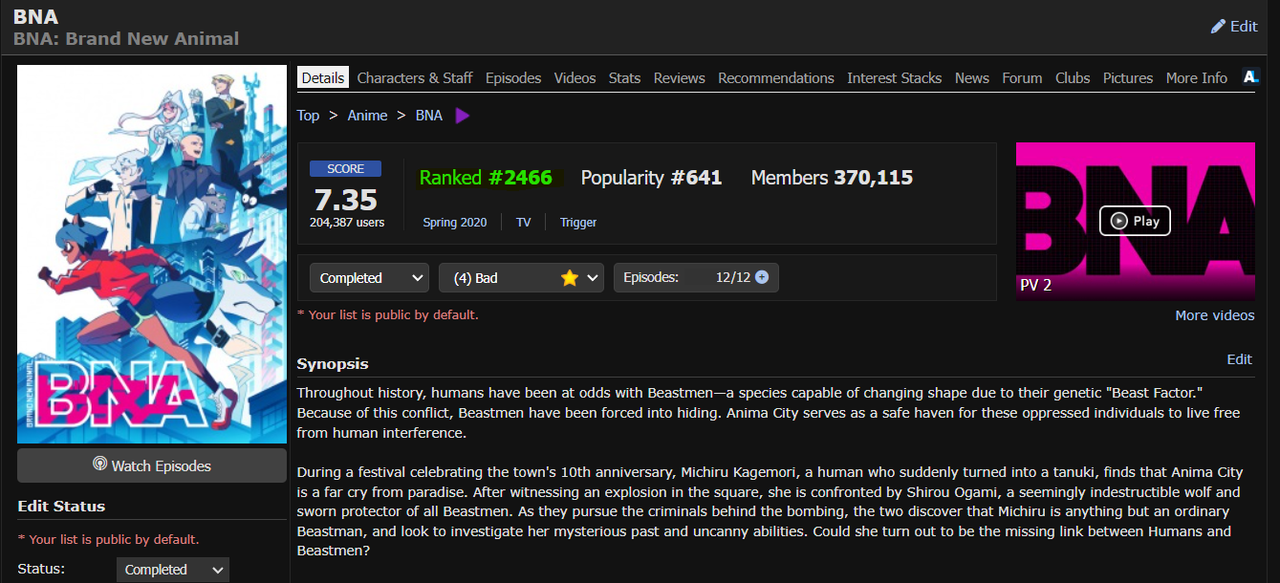Open the Forum tab
Screen dimensions: 1280x583
click(x=1022, y=77)
